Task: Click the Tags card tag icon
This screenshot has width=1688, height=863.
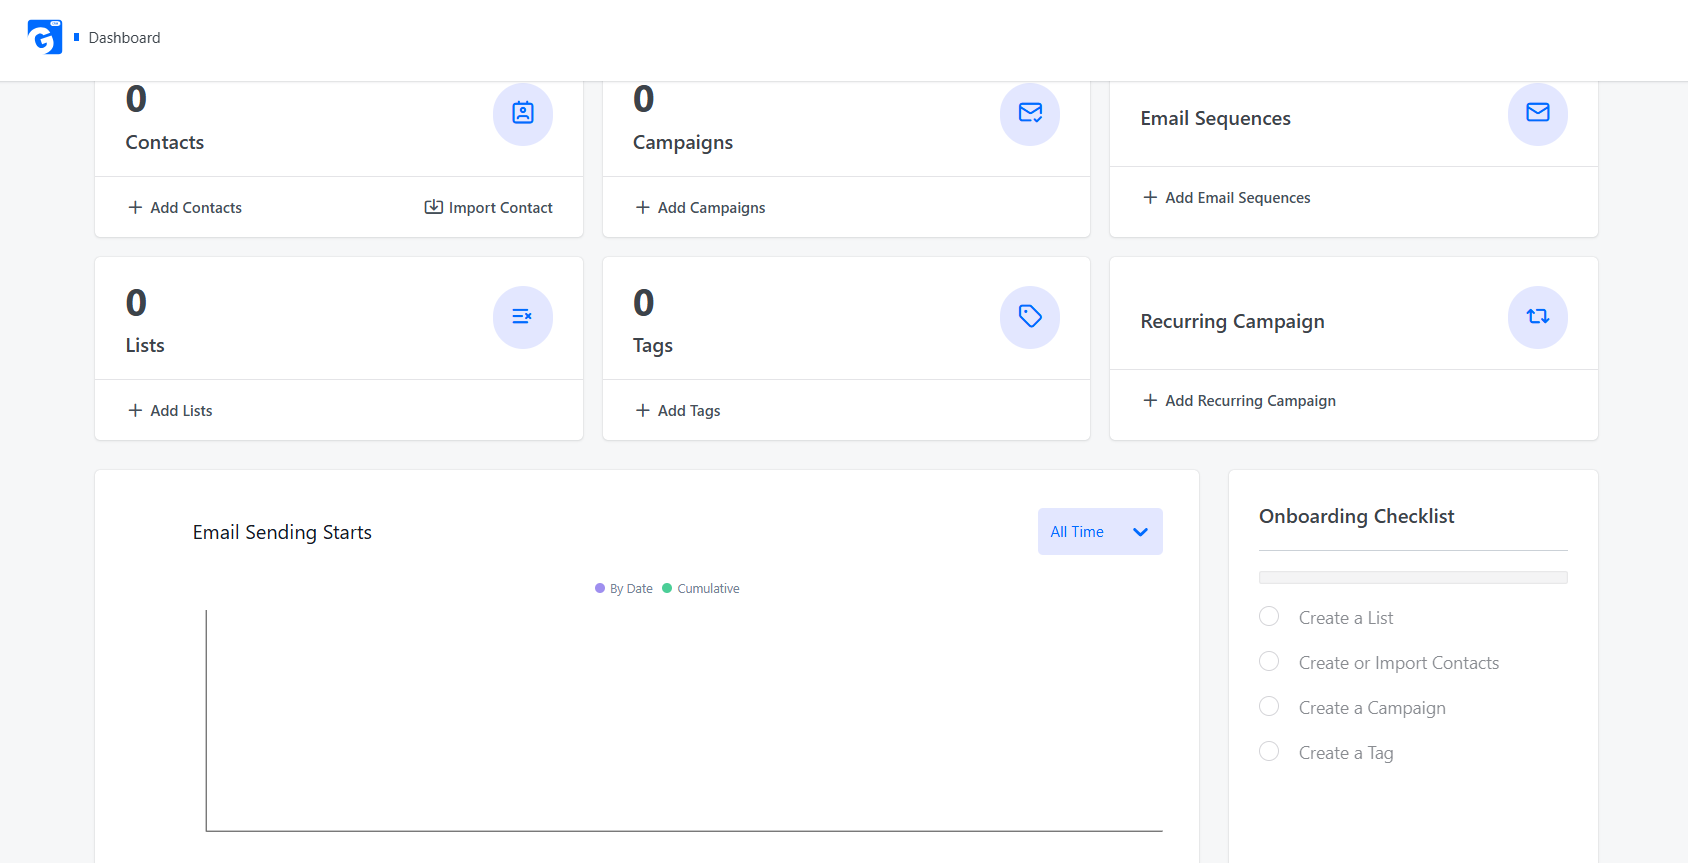Action: click(1030, 317)
